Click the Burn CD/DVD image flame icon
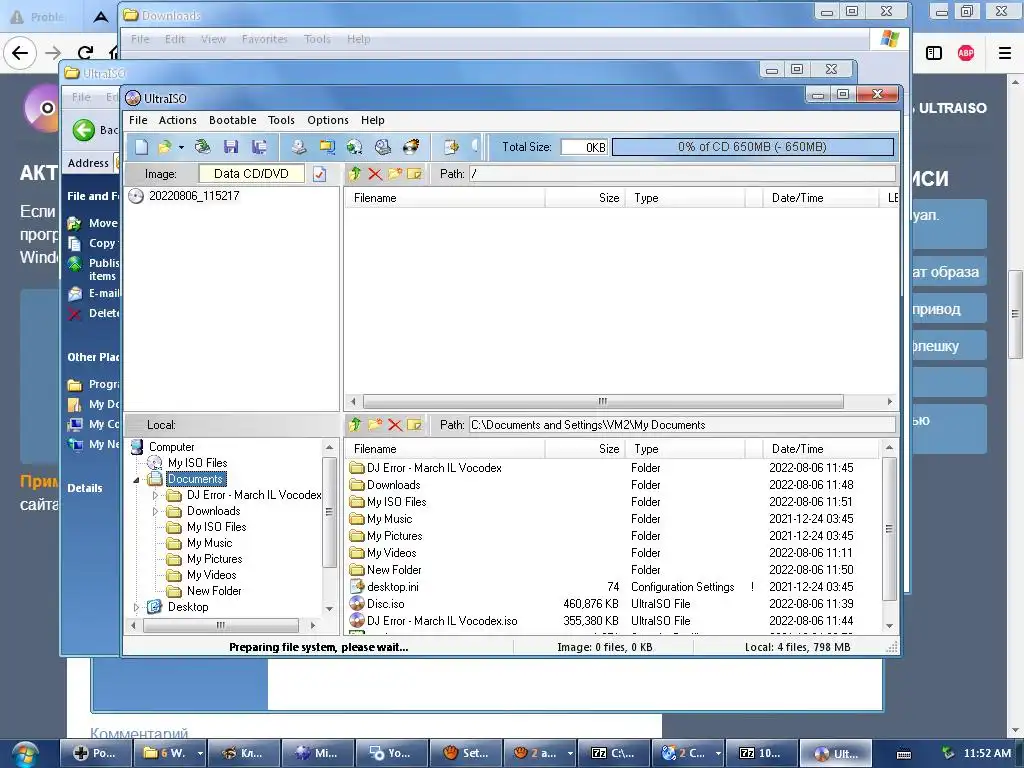Screen dimensions: 1024x768 (x=411, y=147)
